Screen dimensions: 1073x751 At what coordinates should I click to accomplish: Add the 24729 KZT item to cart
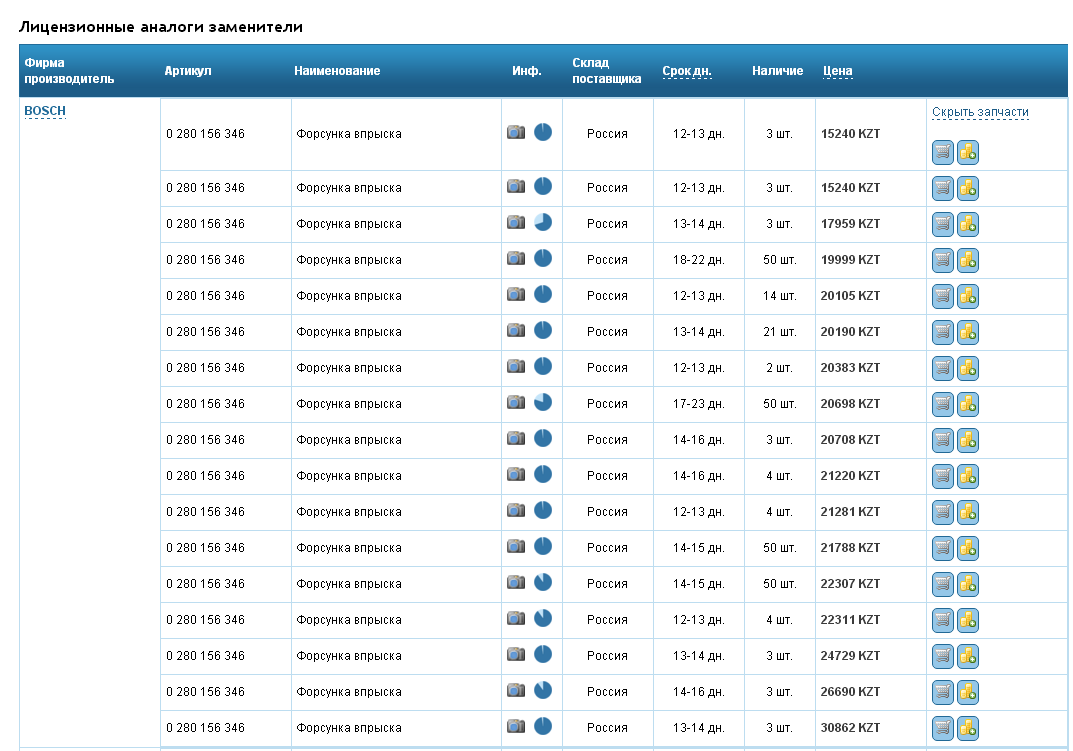(x=942, y=656)
